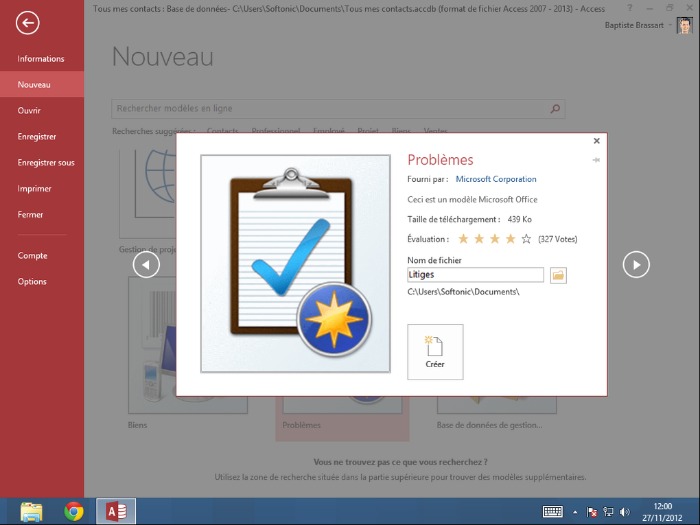Click the Access icon in the taskbar
The image size is (700, 525).
coord(116,512)
